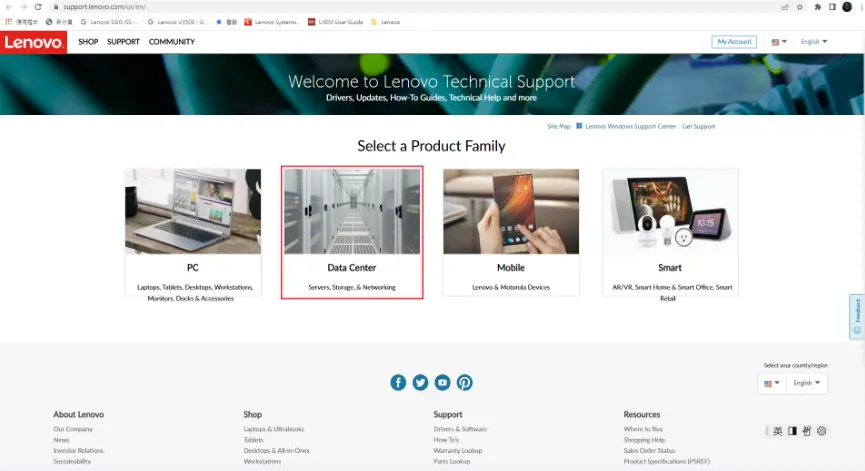Click the Windows icon beside Lenovo Windows Support Center
The image size is (865, 471).
[579, 126]
